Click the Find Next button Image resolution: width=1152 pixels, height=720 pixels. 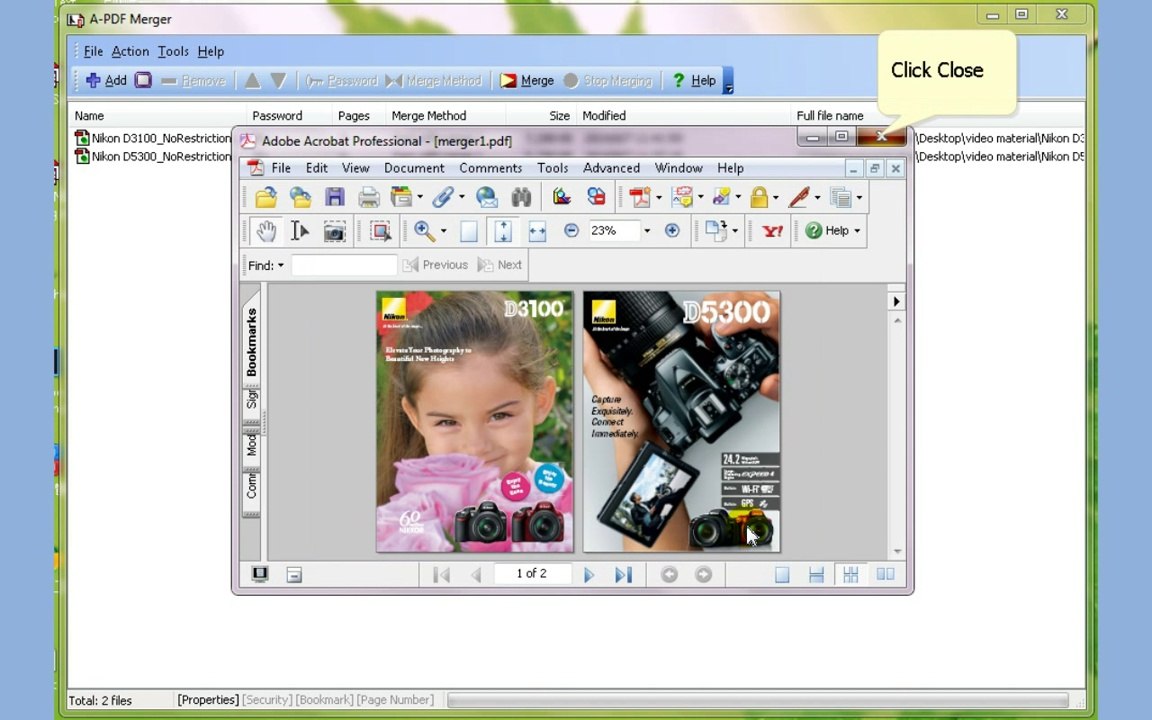(500, 265)
